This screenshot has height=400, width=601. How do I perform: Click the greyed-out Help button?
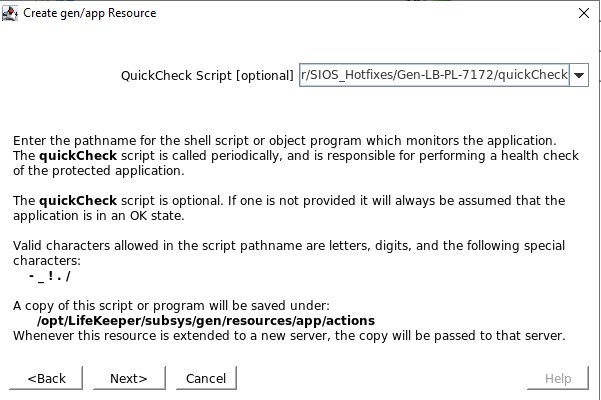(x=558, y=378)
